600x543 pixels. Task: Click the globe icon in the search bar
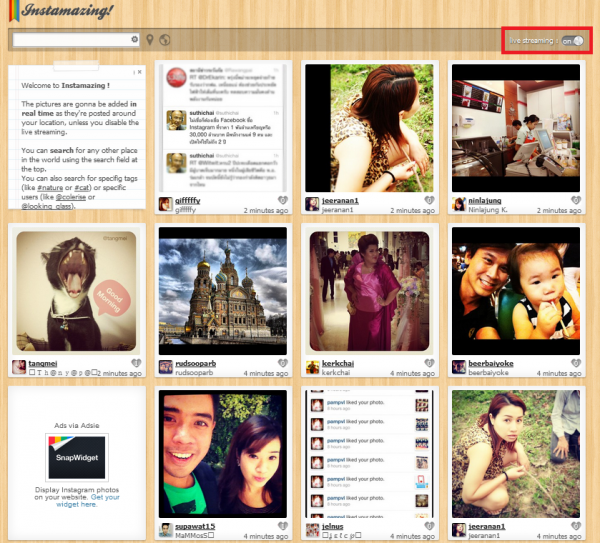pos(164,40)
